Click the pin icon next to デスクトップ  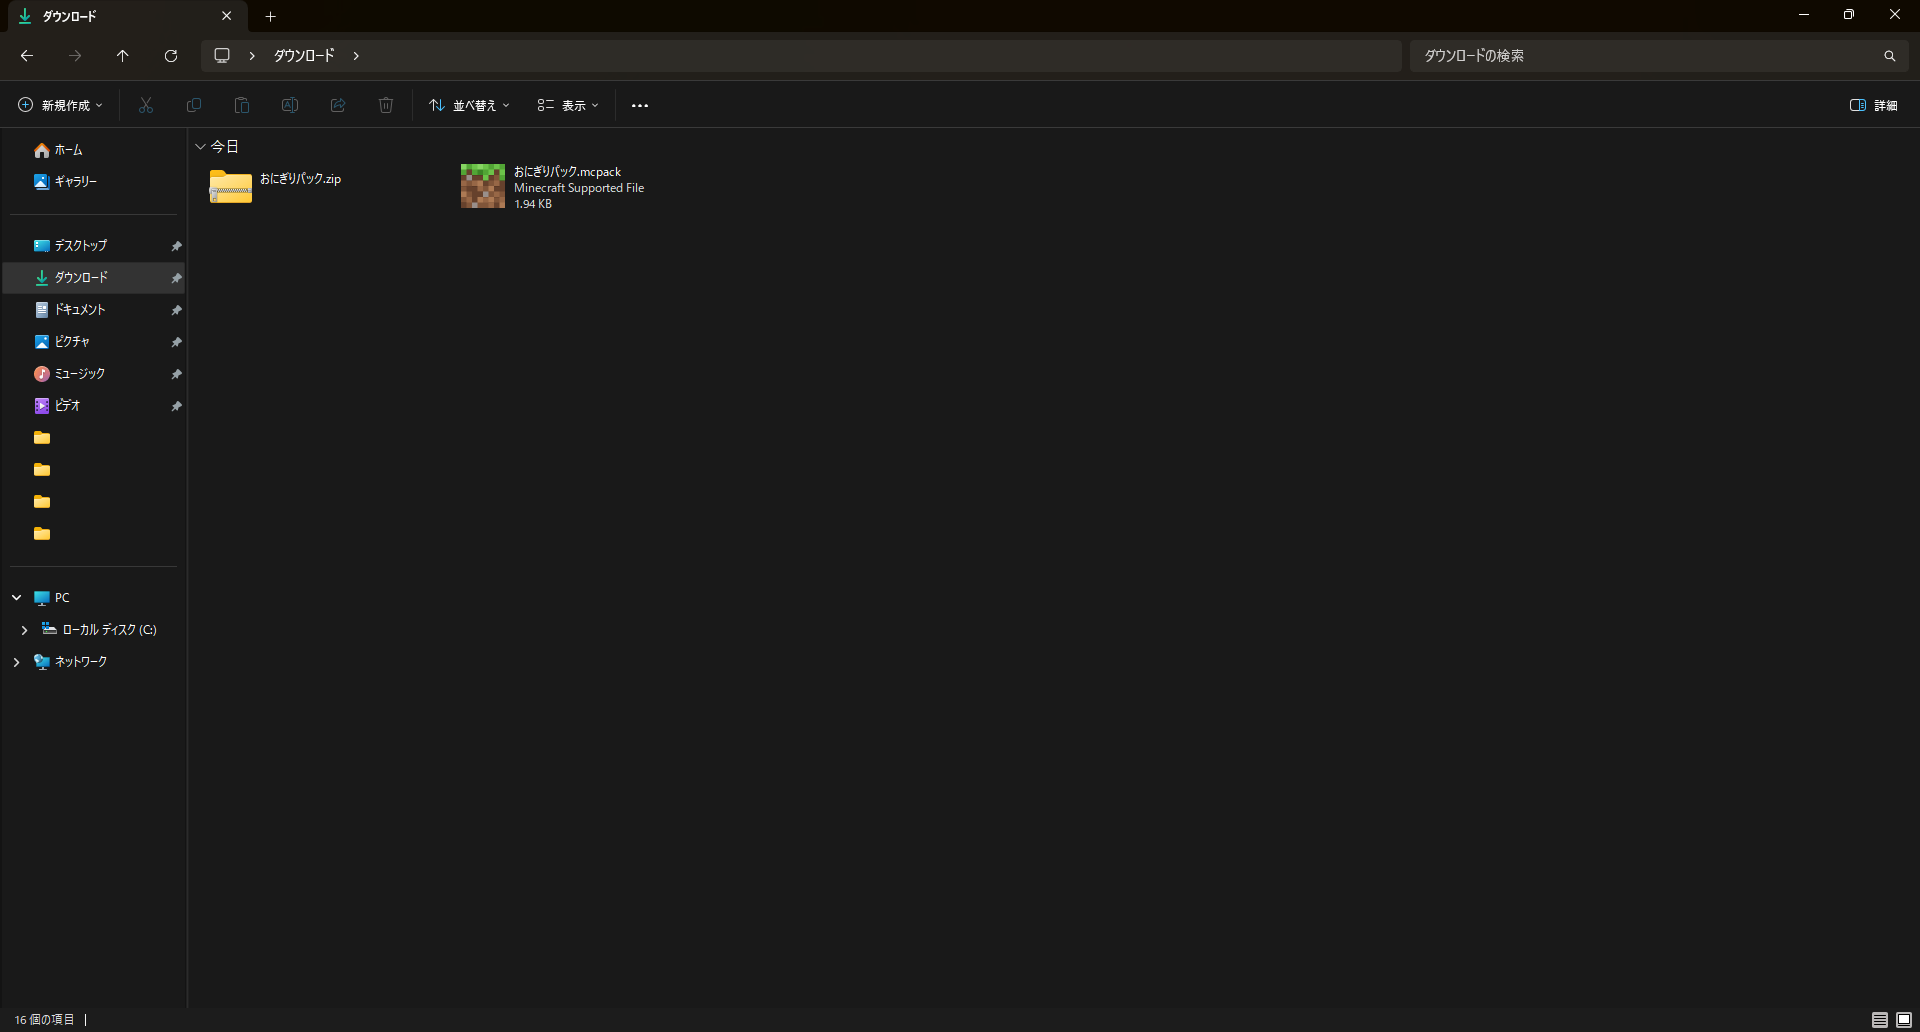tap(176, 246)
